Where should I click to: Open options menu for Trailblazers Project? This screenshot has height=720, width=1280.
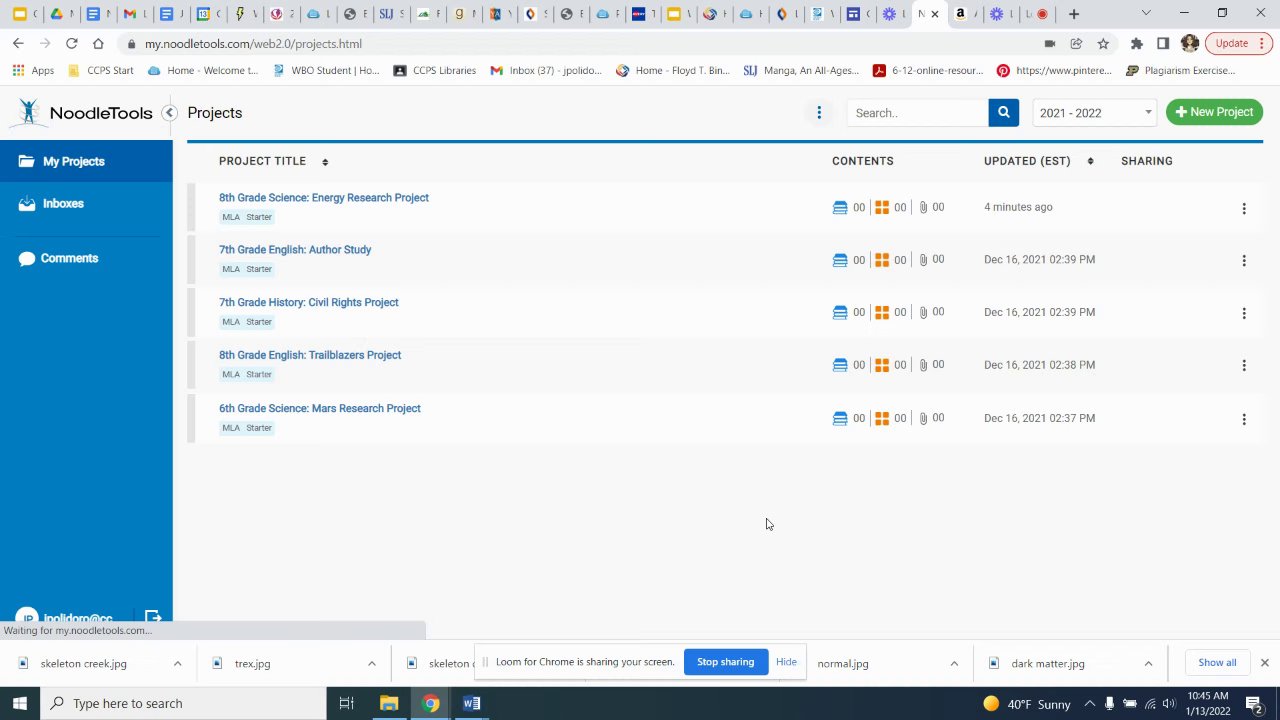(1244, 365)
